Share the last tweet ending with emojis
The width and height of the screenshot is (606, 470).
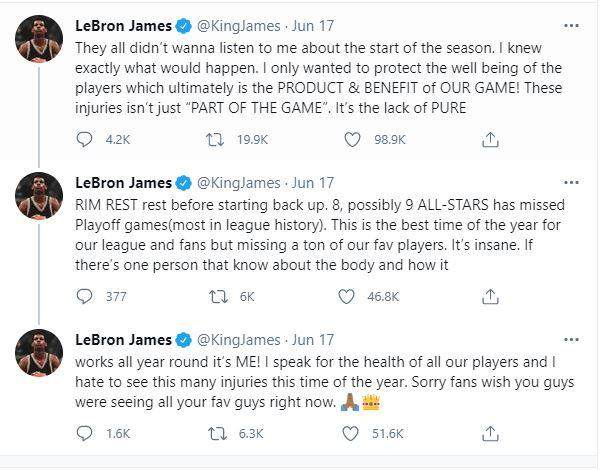488,433
